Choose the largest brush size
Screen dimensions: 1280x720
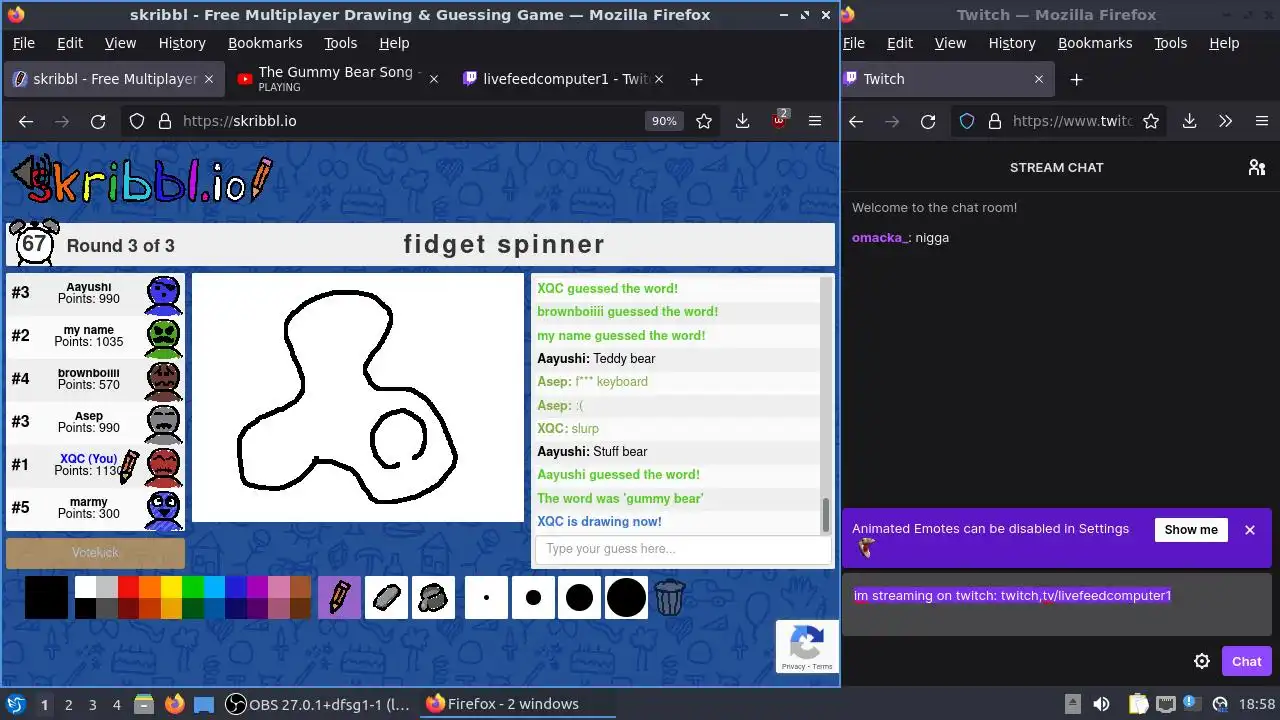(x=626, y=597)
